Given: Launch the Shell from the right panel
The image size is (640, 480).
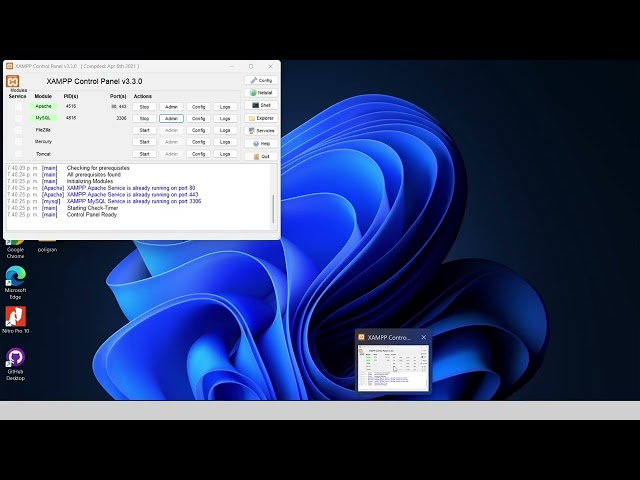Looking at the screenshot, I should point(261,105).
